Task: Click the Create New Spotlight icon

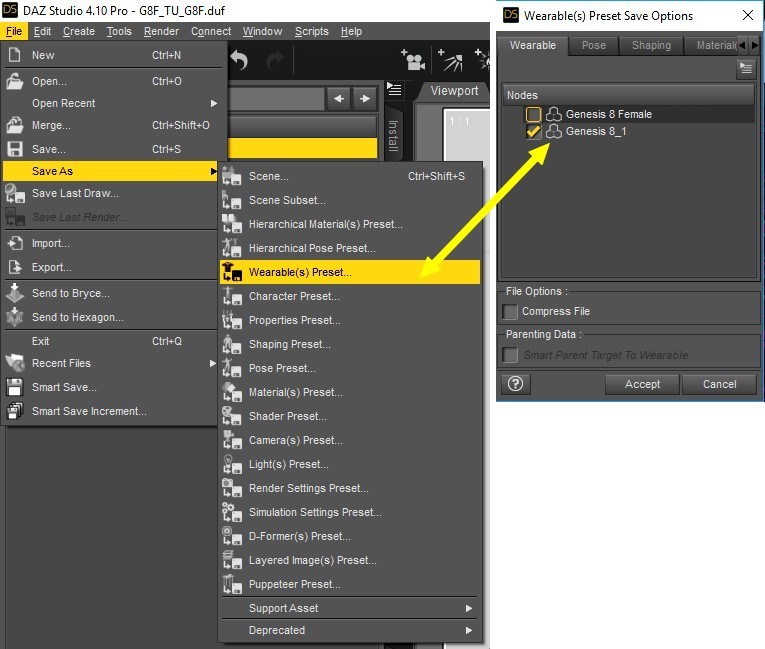Action: click(x=450, y=60)
